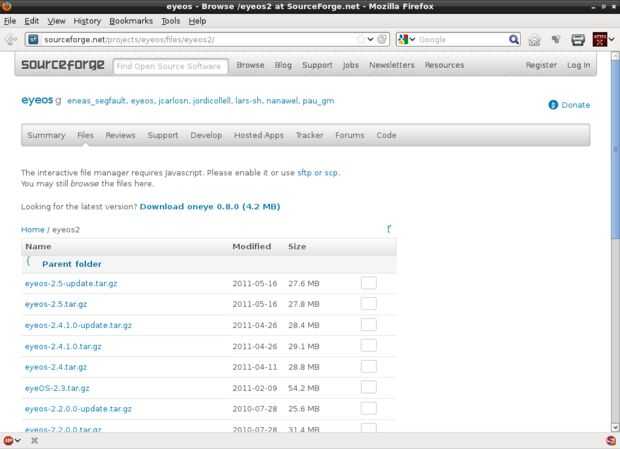620x449 pixels.
Task: Open the Help menu
Action: [197, 21]
